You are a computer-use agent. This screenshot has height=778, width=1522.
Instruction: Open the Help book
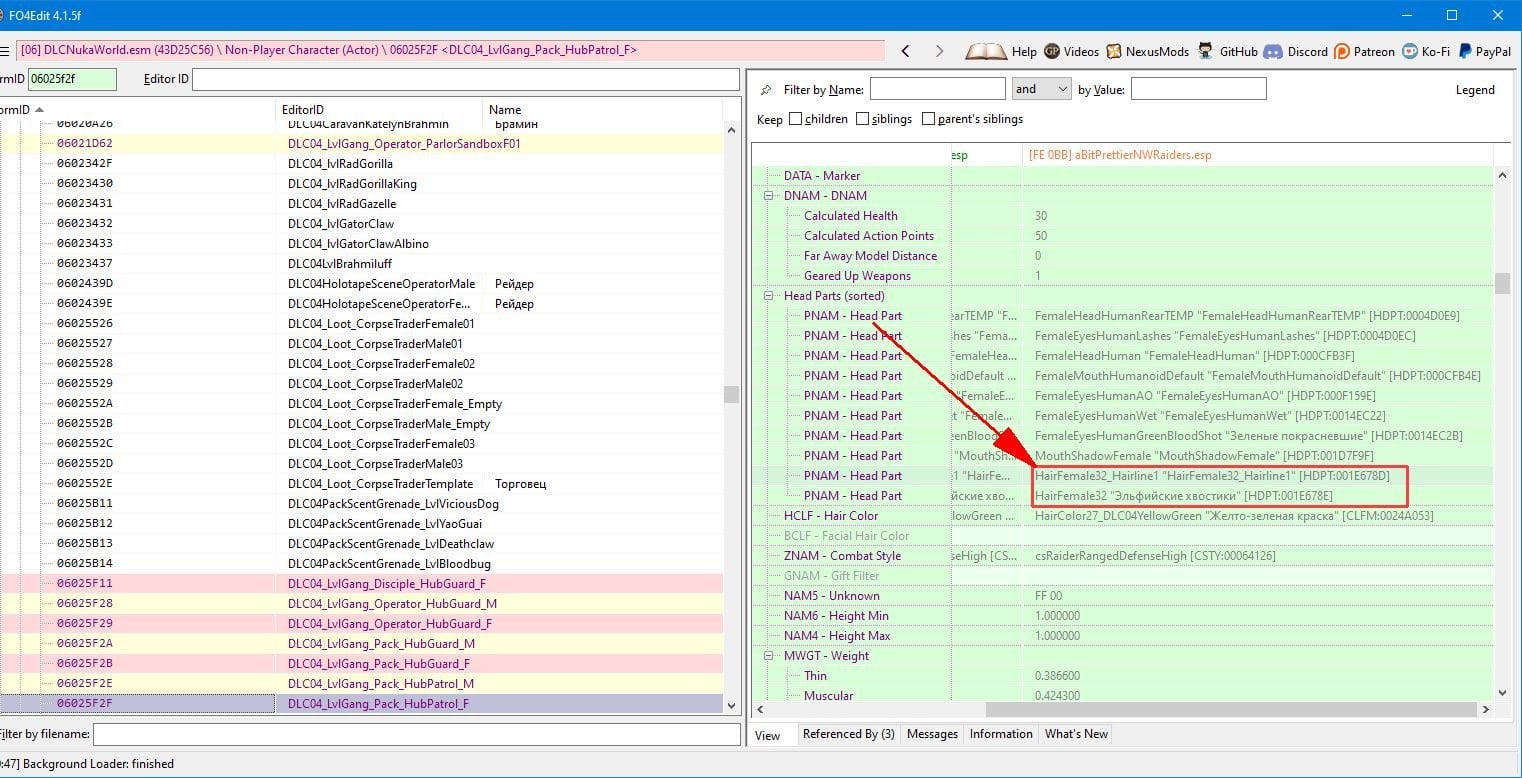pos(1001,52)
